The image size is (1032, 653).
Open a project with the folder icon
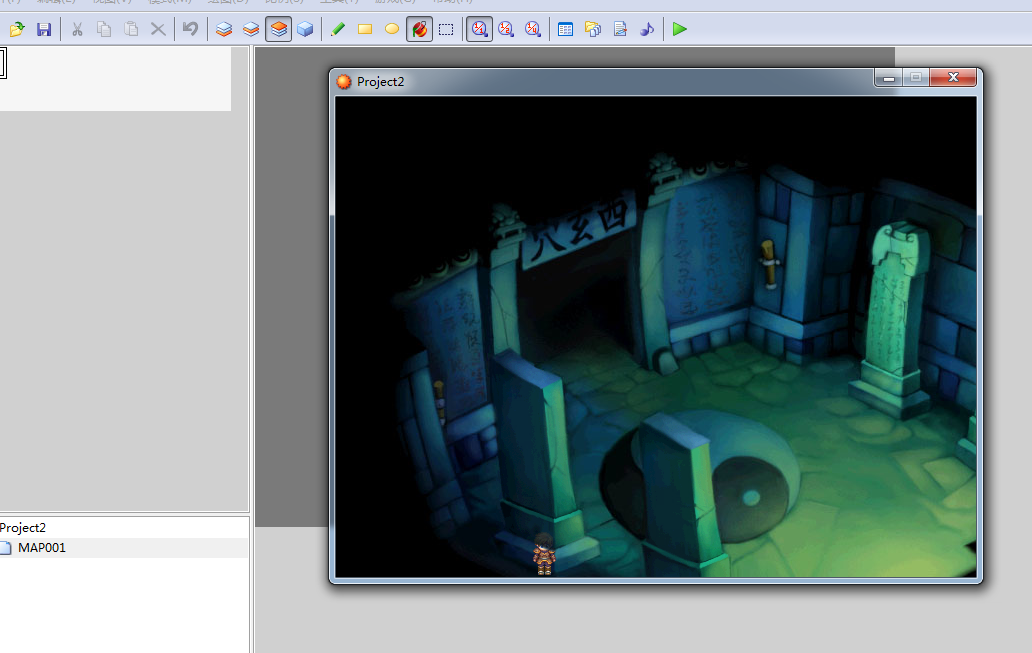coord(17,29)
